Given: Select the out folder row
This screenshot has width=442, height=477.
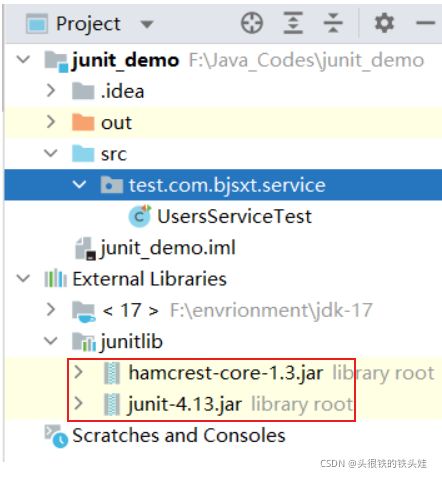Looking at the screenshot, I should pos(223,122).
